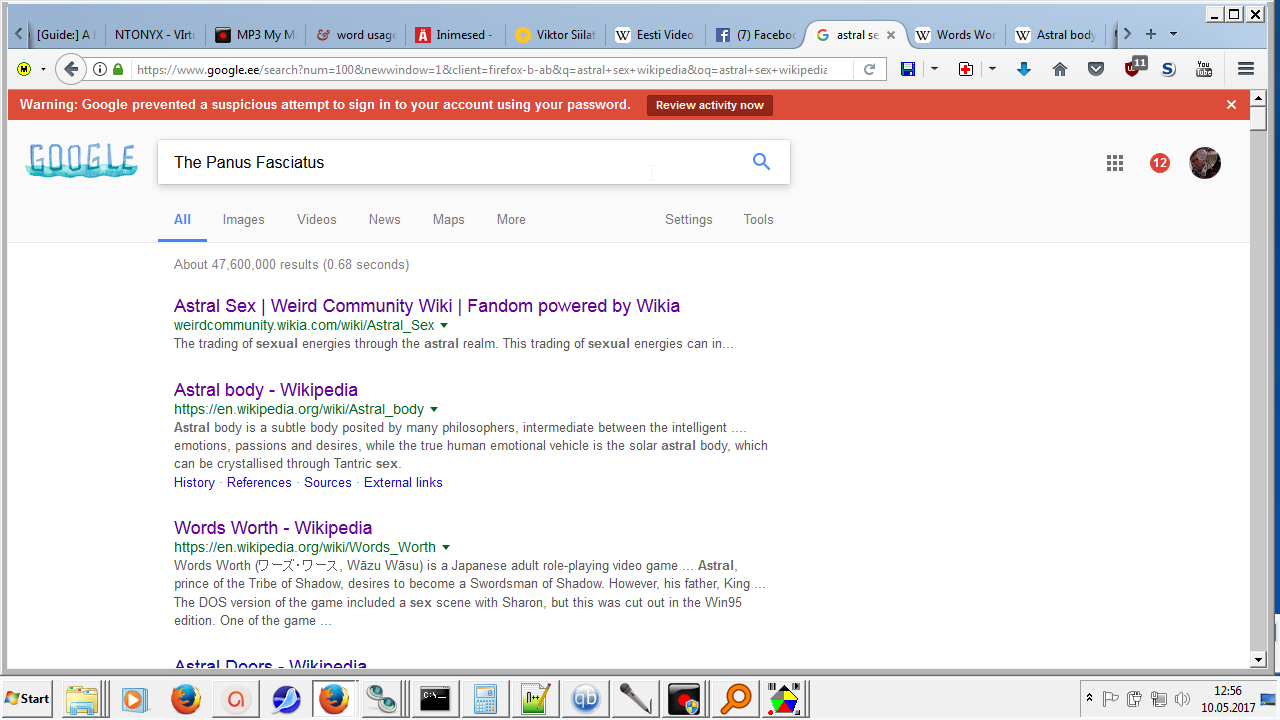1280x720 pixels.
Task: Open the Astral body - Wikipedia result
Action: (266, 390)
